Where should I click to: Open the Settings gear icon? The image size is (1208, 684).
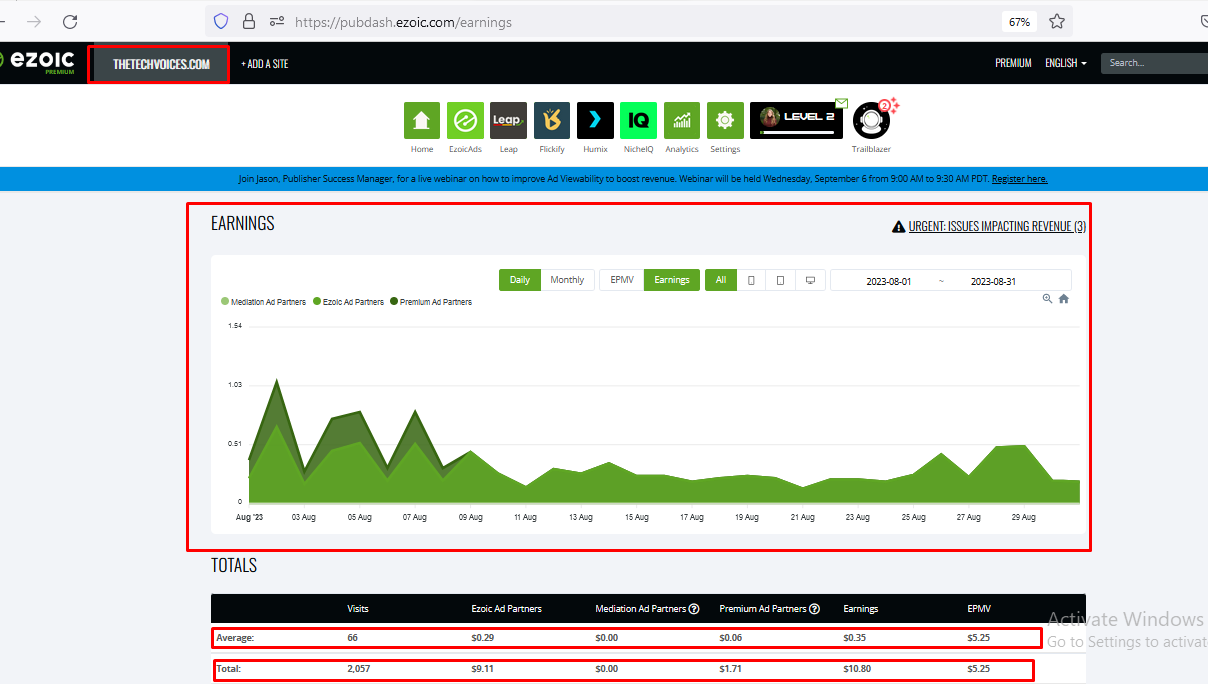tap(725, 121)
